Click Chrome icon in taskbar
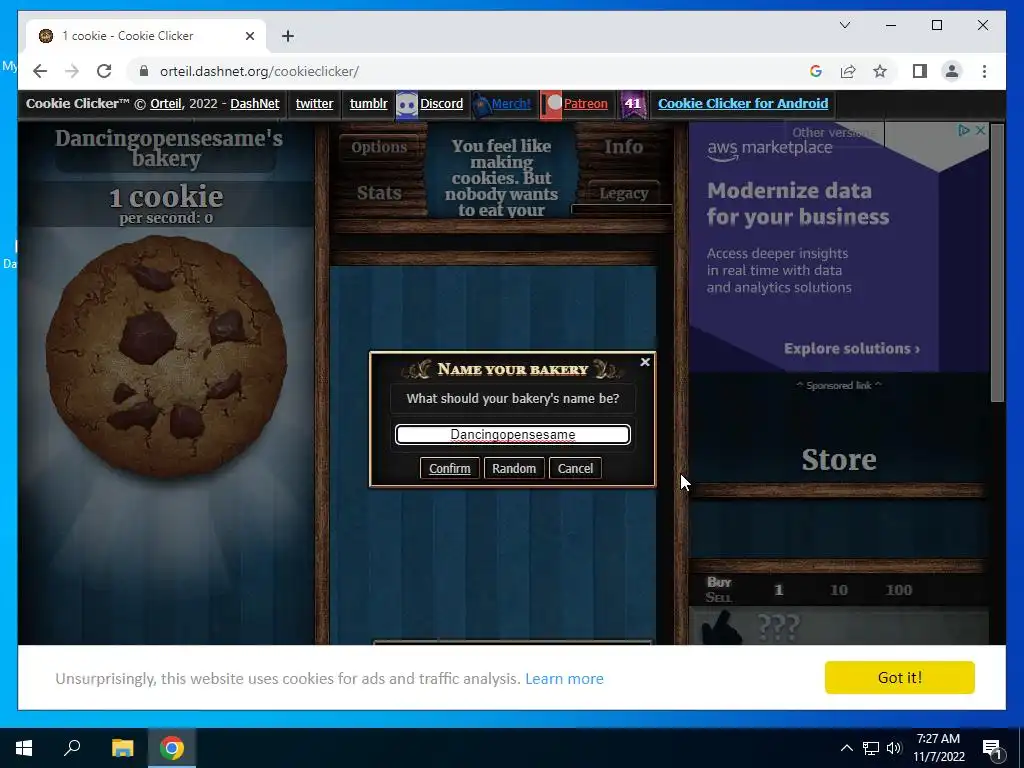Viewport: 1024px width, 768px height. (x=172, y=748)
